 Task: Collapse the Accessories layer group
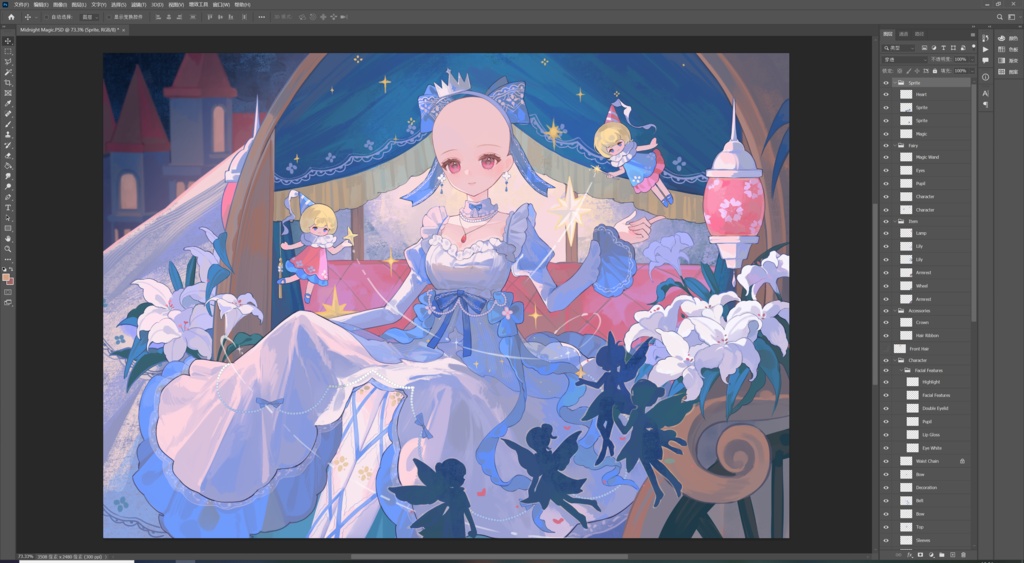894,311
